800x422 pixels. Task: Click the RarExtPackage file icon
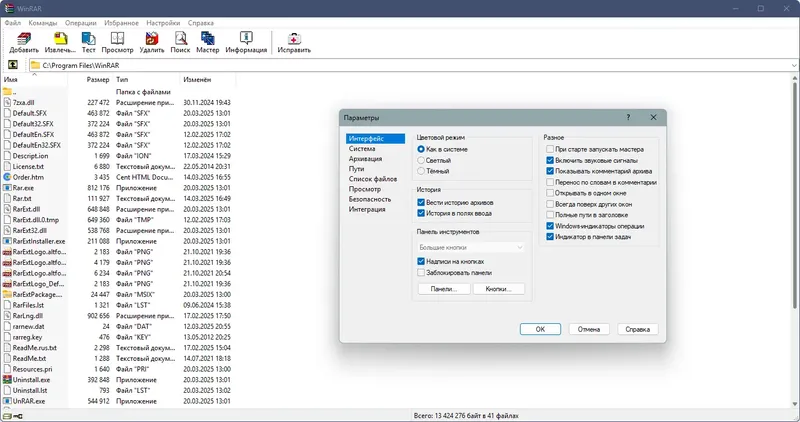coord(7,294)
